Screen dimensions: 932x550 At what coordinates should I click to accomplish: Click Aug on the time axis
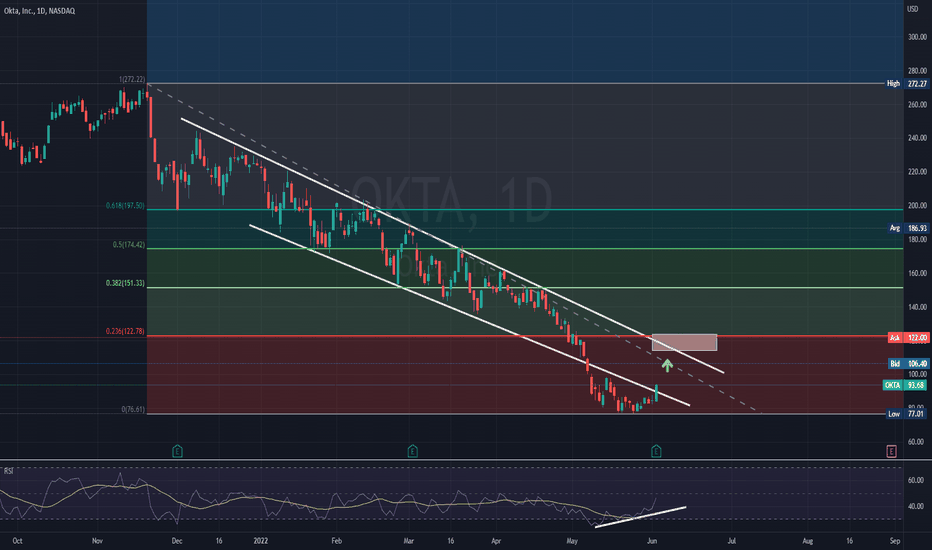(807, 541)
